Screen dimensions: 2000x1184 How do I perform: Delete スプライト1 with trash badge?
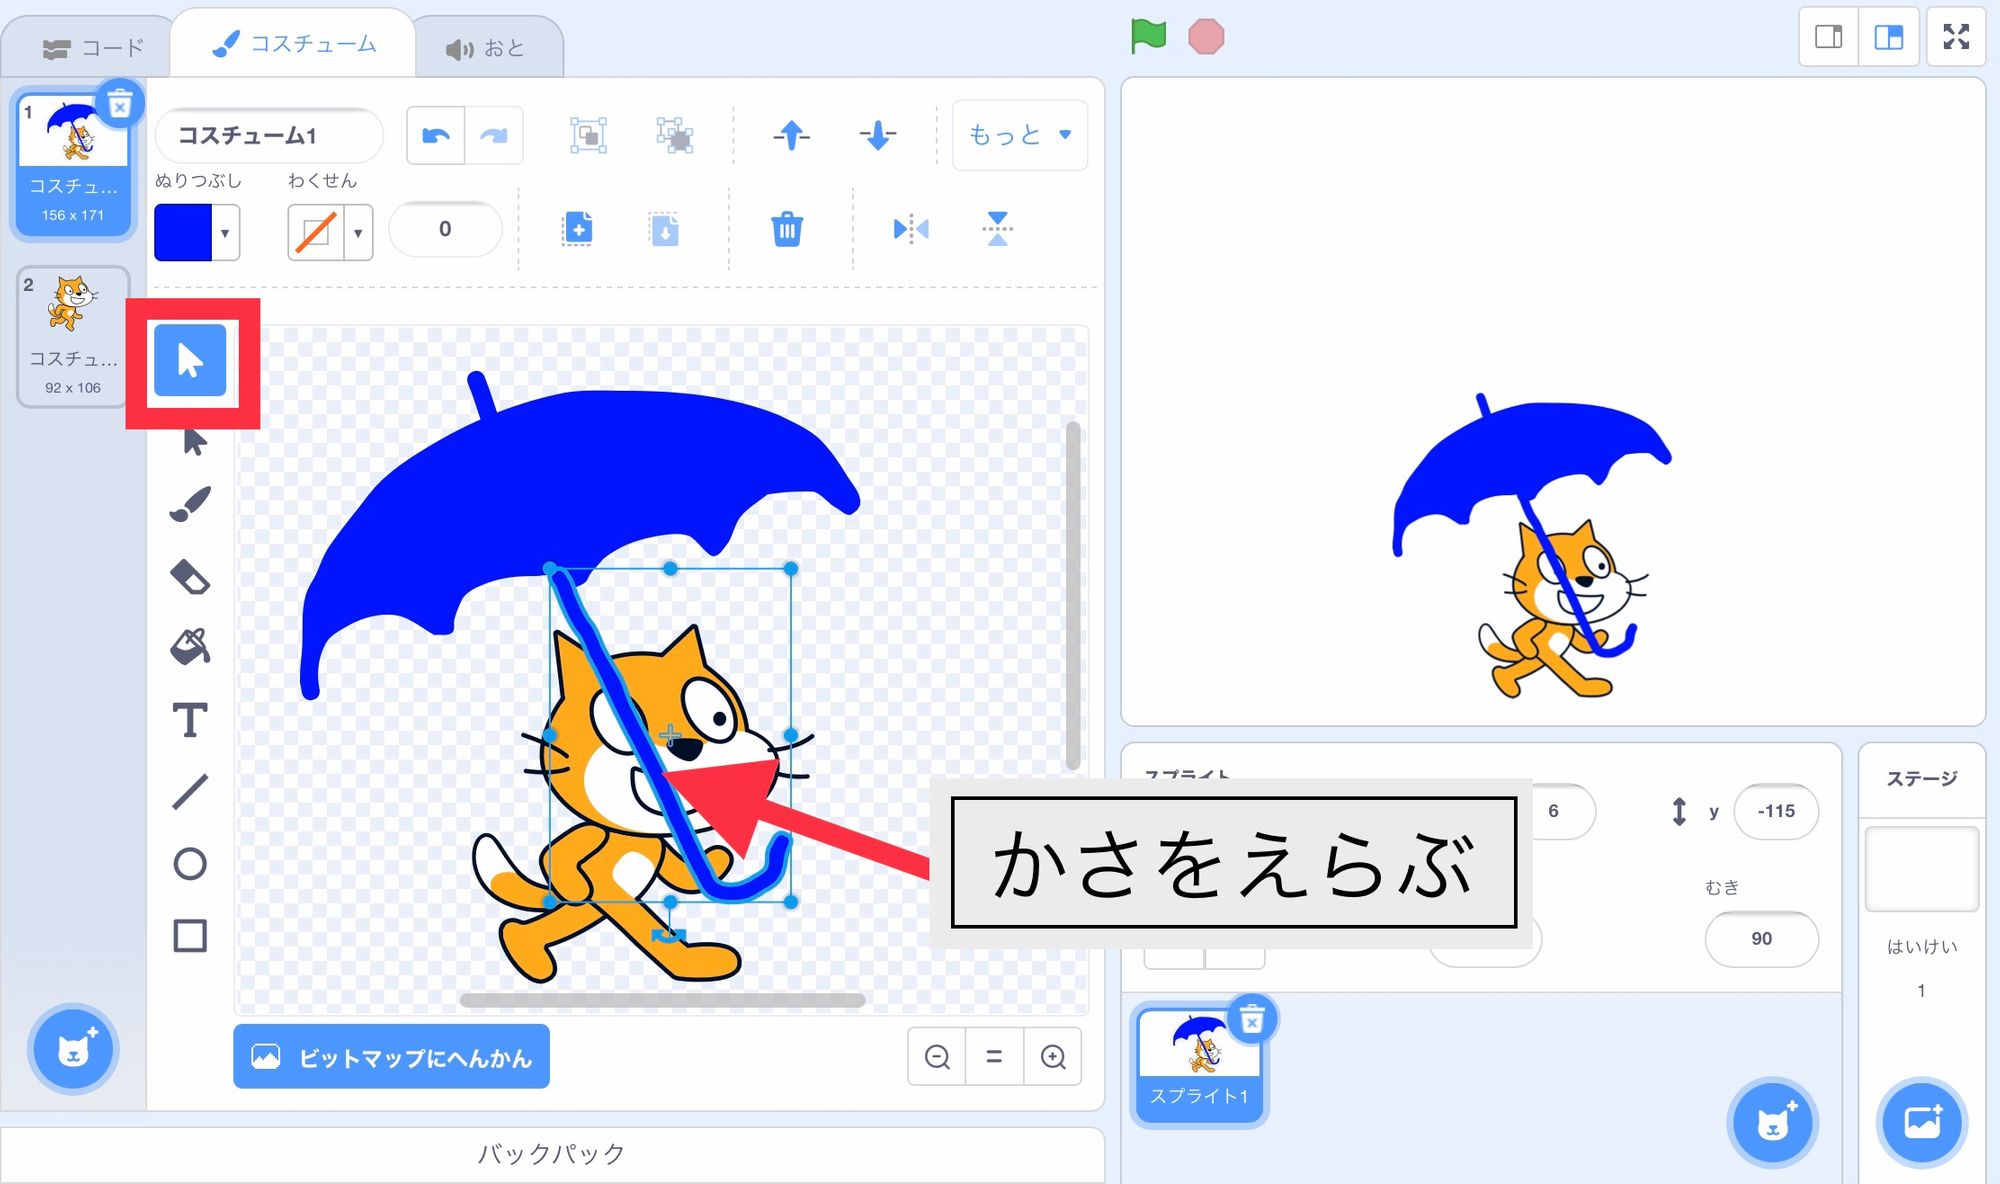[x=1251, y=1020]
